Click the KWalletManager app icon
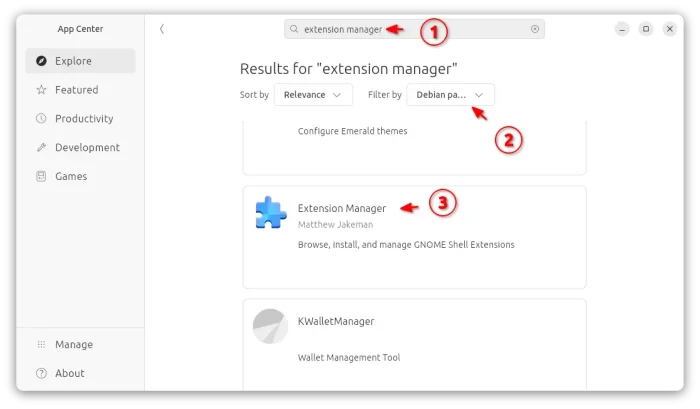 point(270,326)
